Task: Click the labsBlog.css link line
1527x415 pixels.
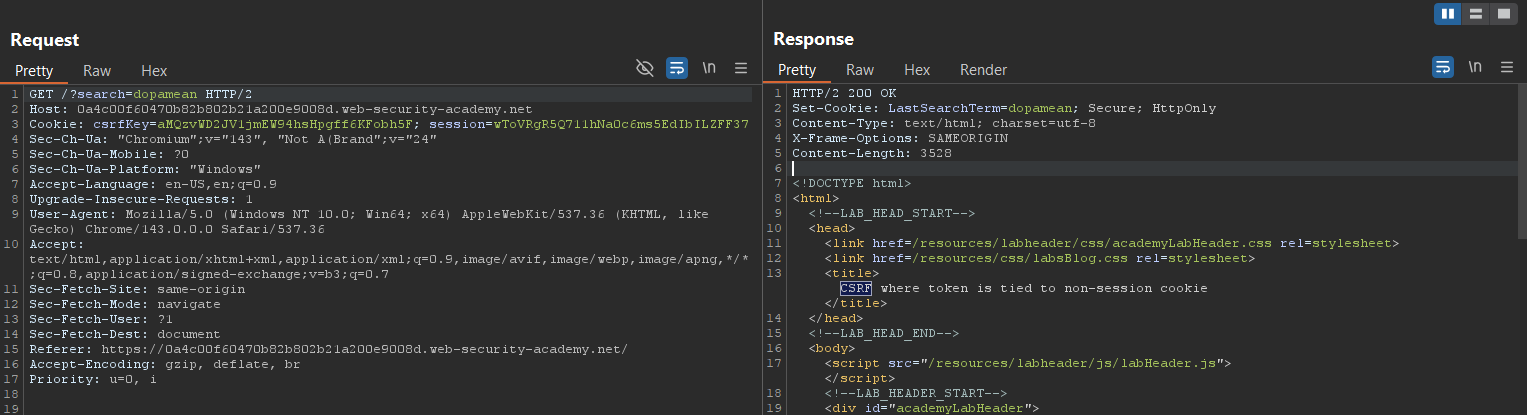Action: (x=1040, y=258)
